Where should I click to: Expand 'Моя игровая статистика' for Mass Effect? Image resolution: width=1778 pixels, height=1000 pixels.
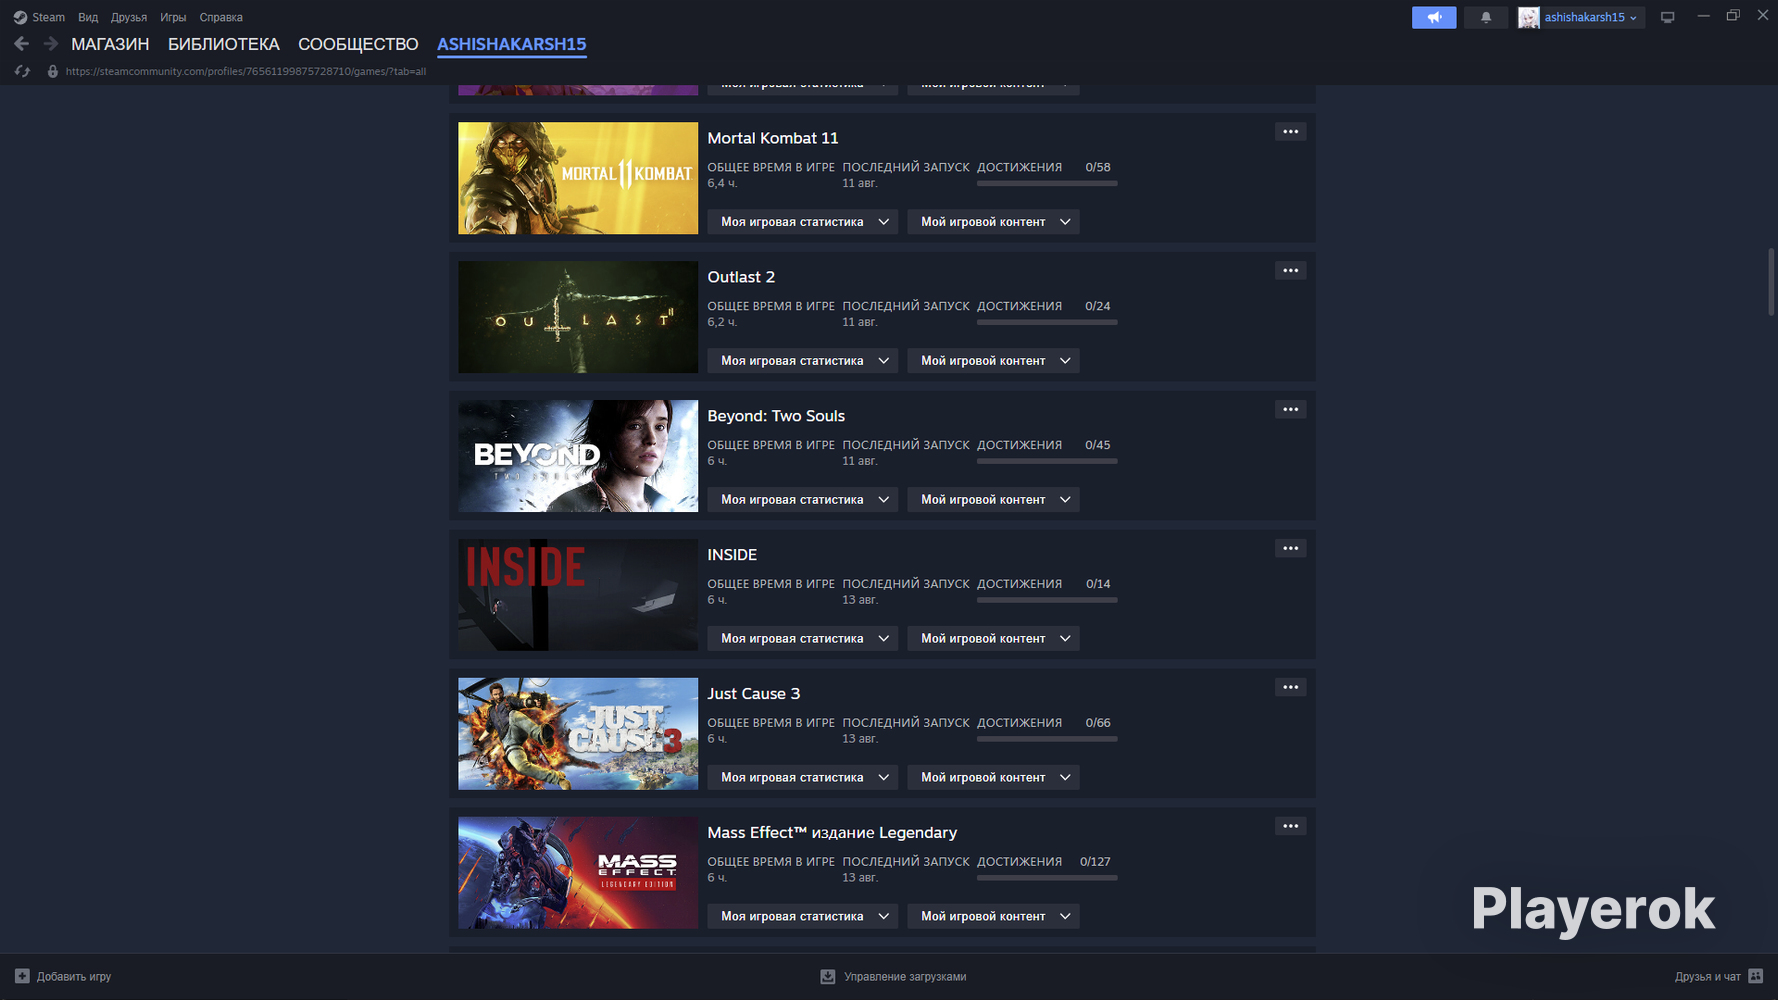[803, 917]
